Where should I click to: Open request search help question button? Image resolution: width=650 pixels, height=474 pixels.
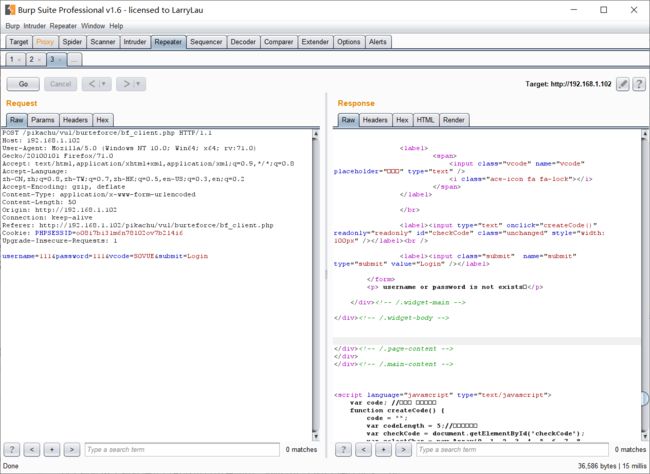tap(12, 449)
